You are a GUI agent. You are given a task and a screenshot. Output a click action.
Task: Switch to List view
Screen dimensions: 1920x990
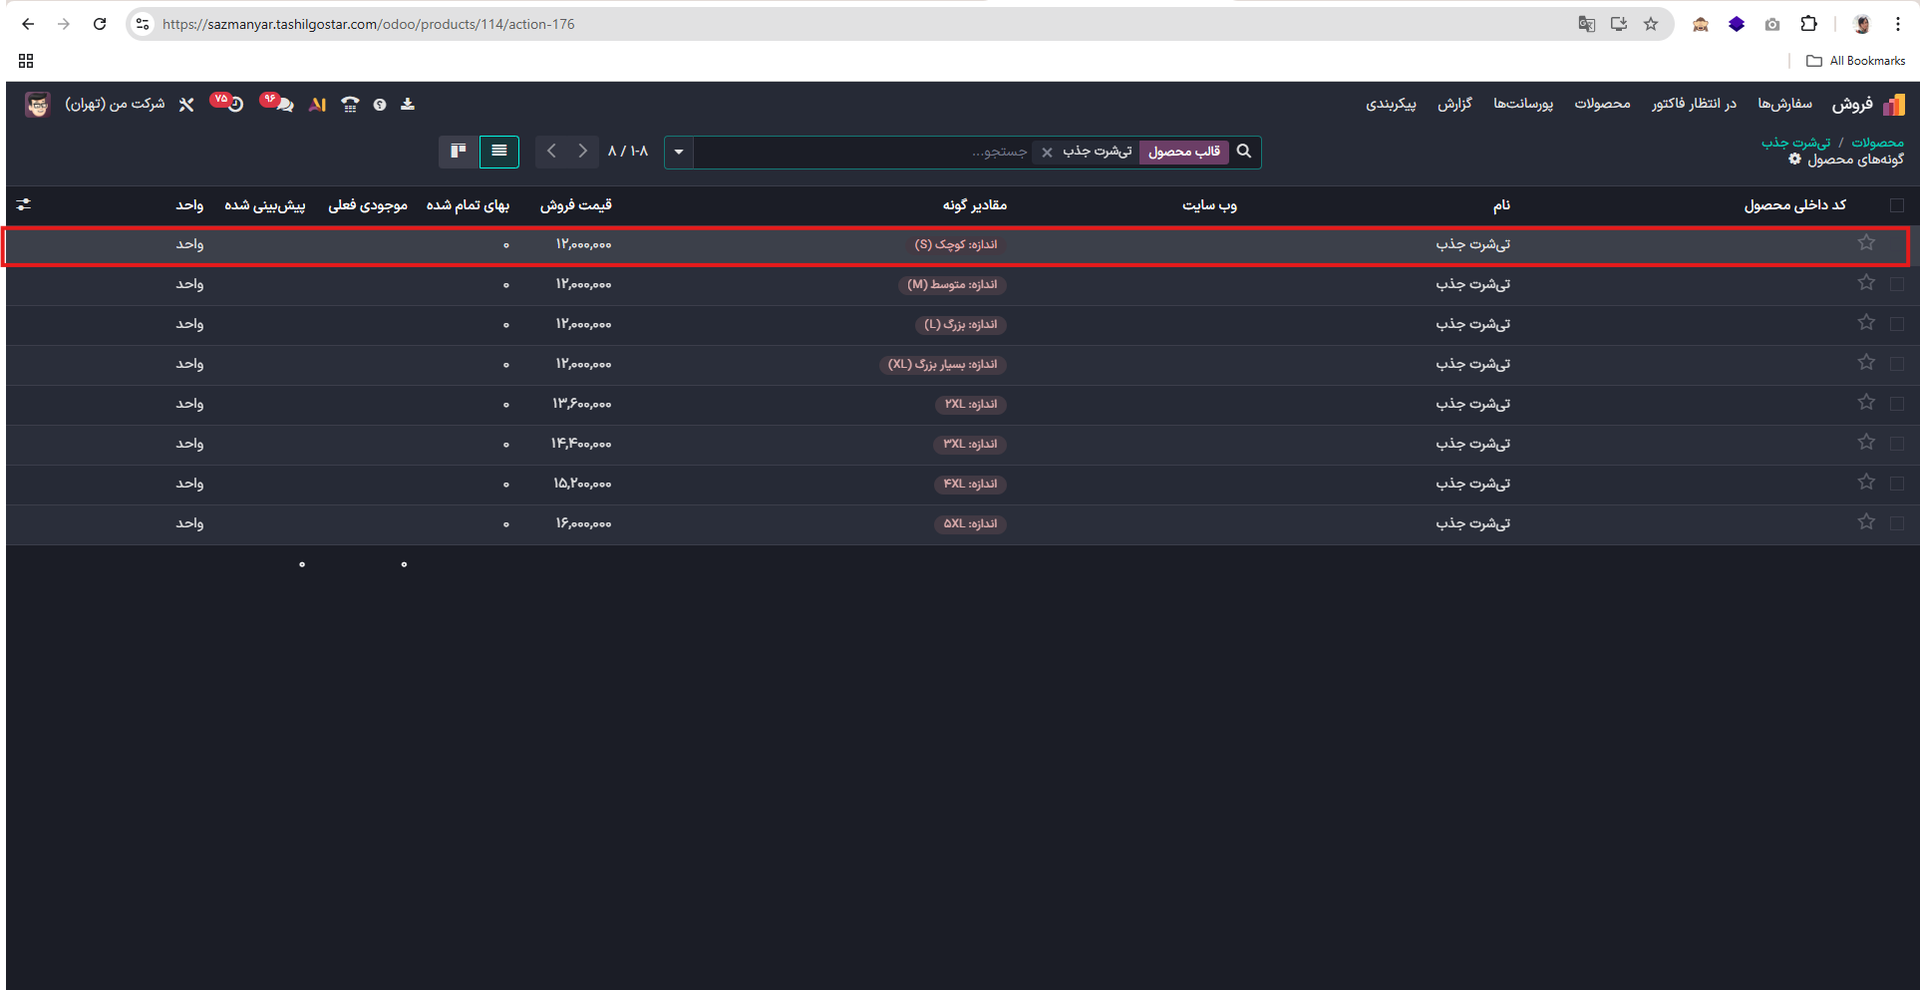499,151
